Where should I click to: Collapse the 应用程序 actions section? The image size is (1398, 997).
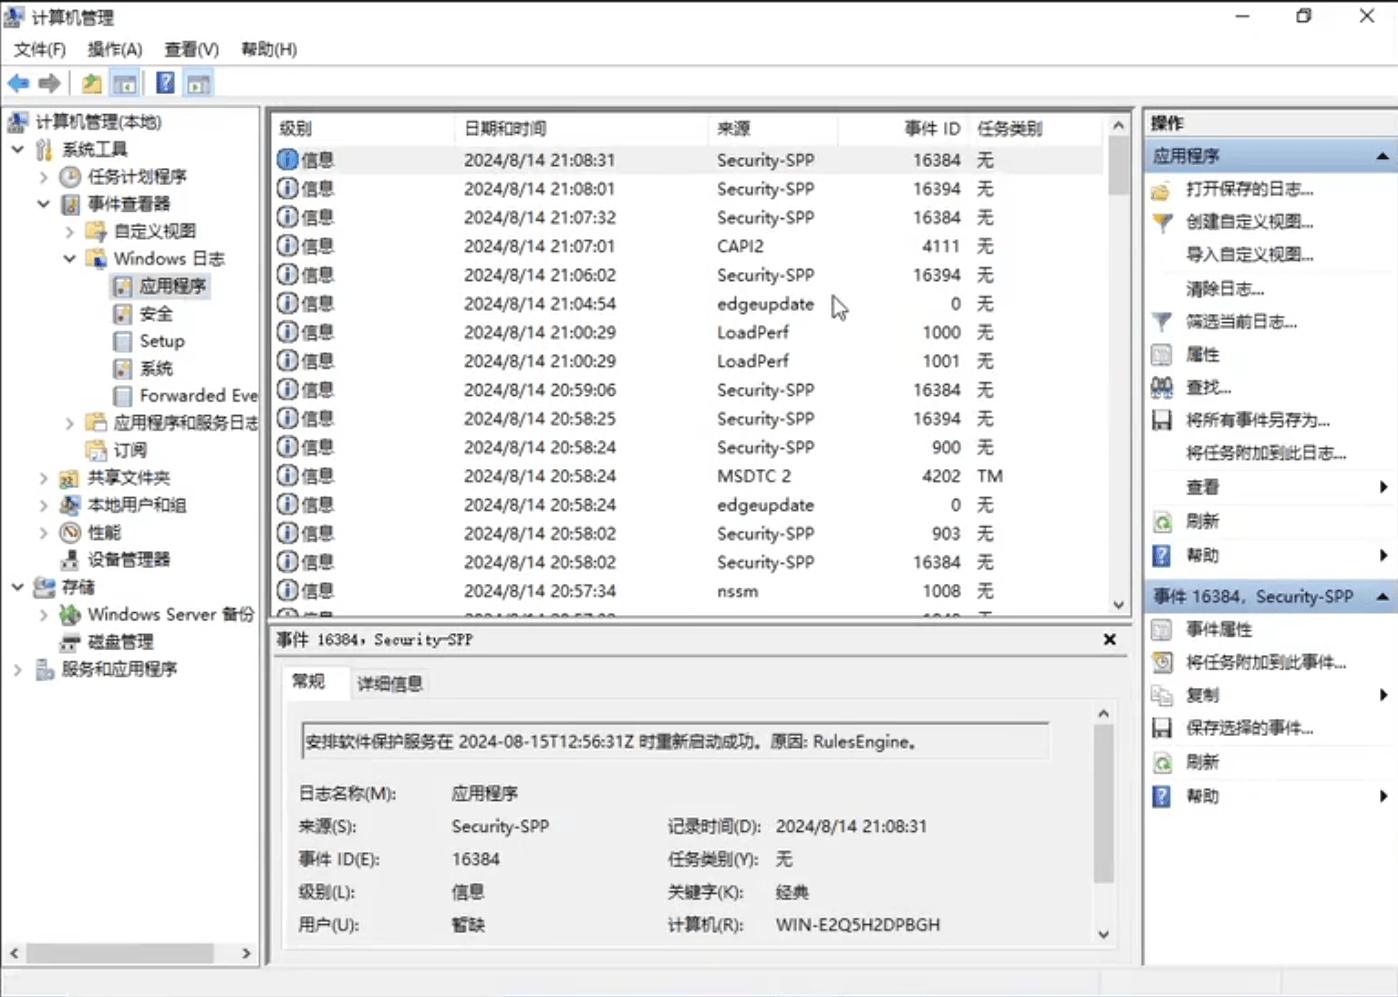(x=1382, y=156)
